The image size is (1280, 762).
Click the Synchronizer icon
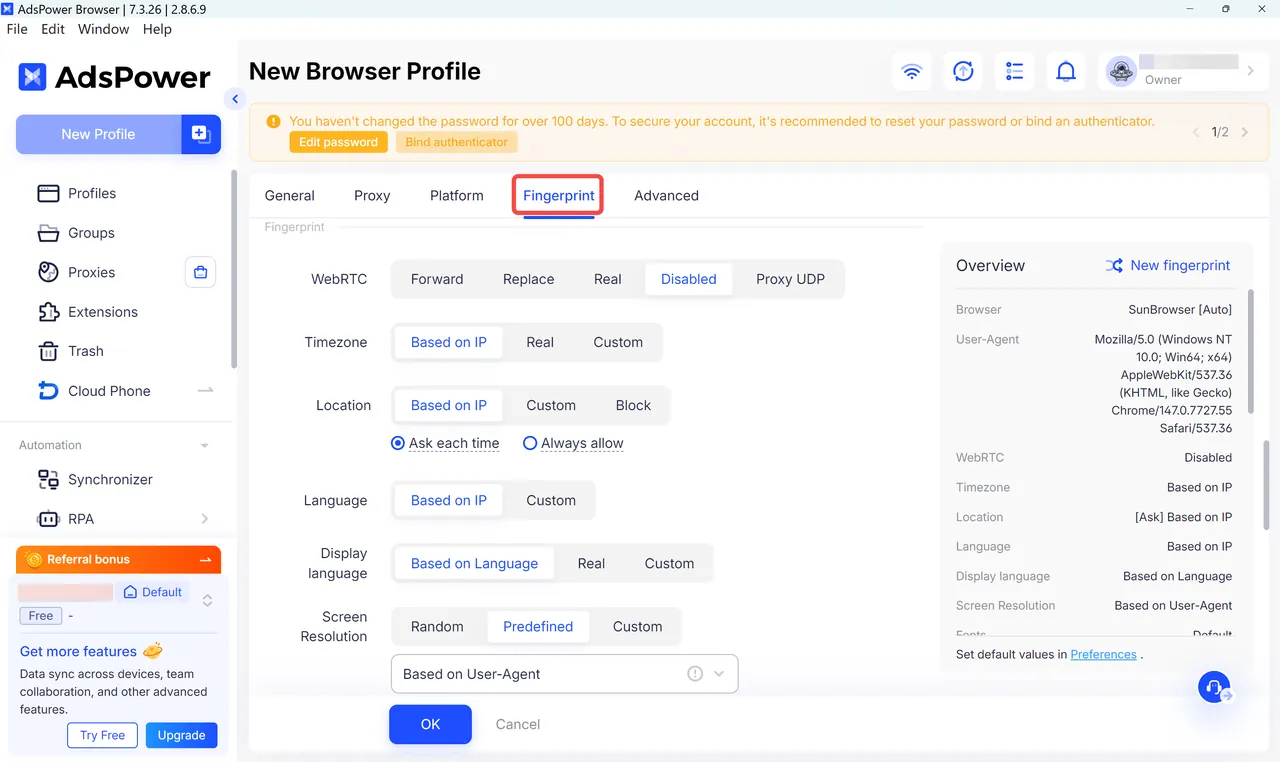[48, 480]
